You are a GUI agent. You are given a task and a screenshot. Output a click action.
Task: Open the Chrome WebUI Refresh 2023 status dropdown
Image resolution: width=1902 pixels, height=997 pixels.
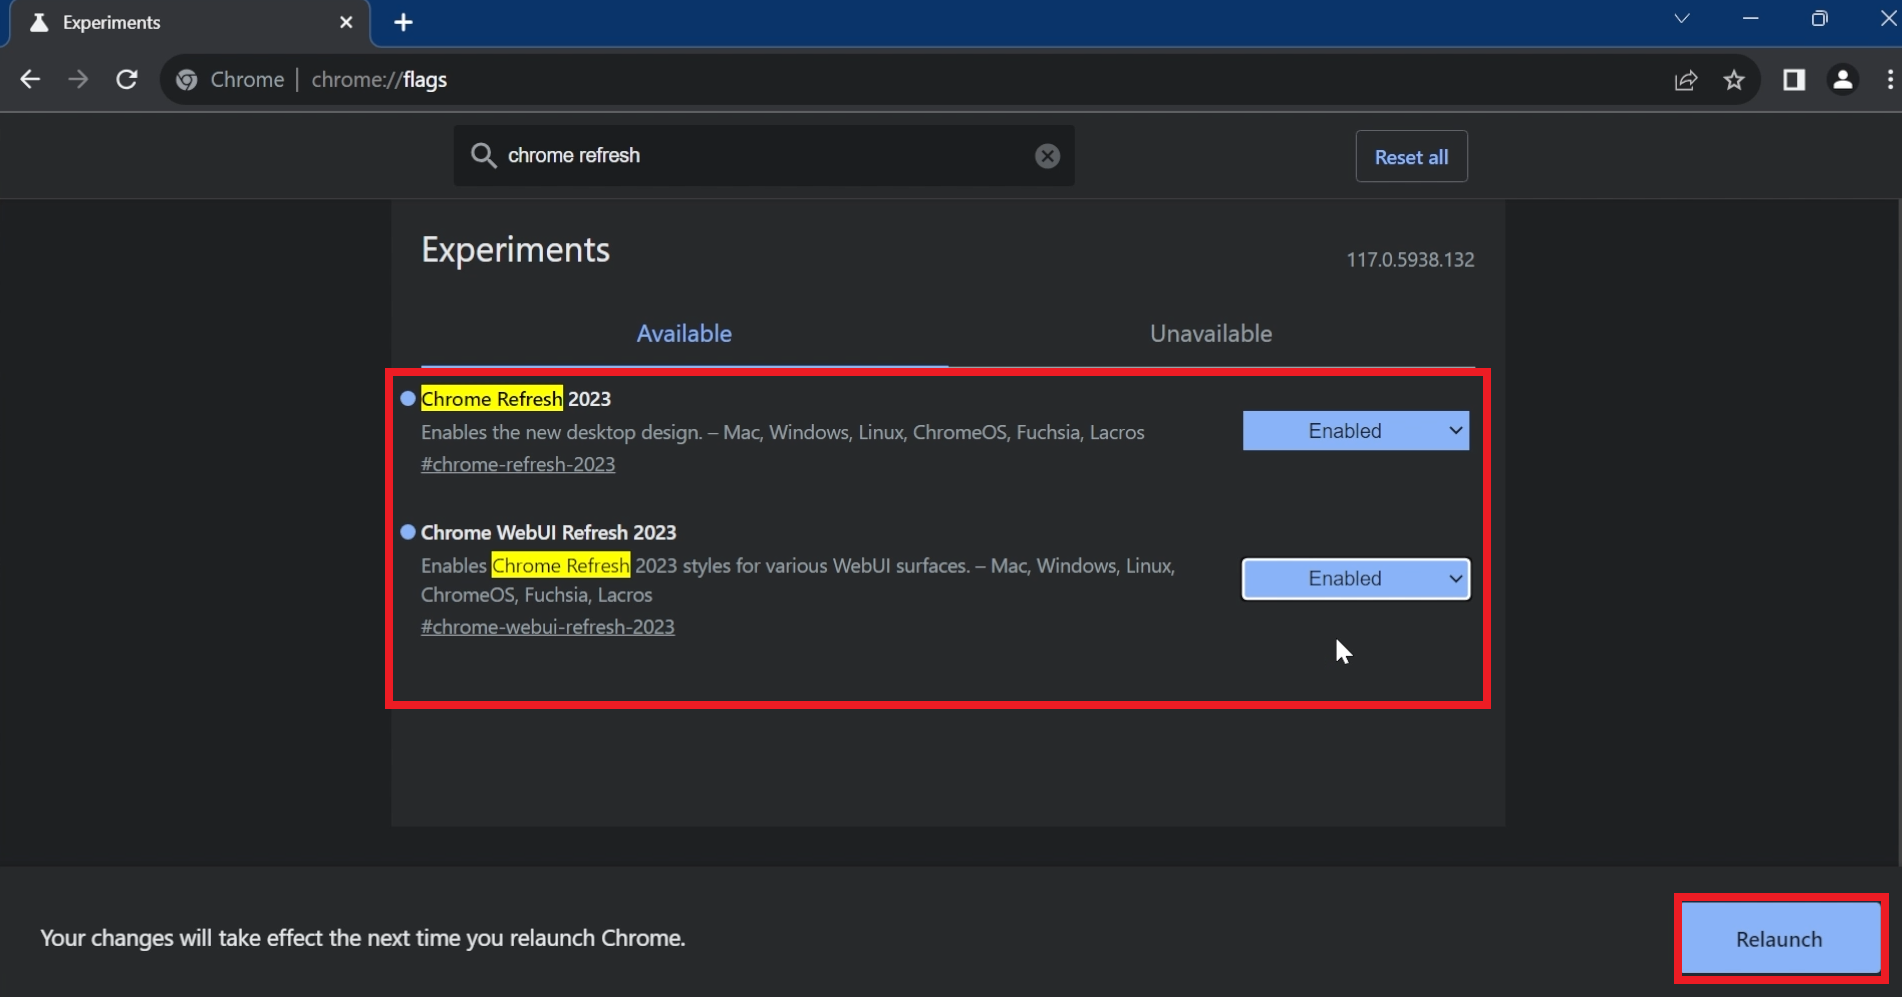[1355, 578]
